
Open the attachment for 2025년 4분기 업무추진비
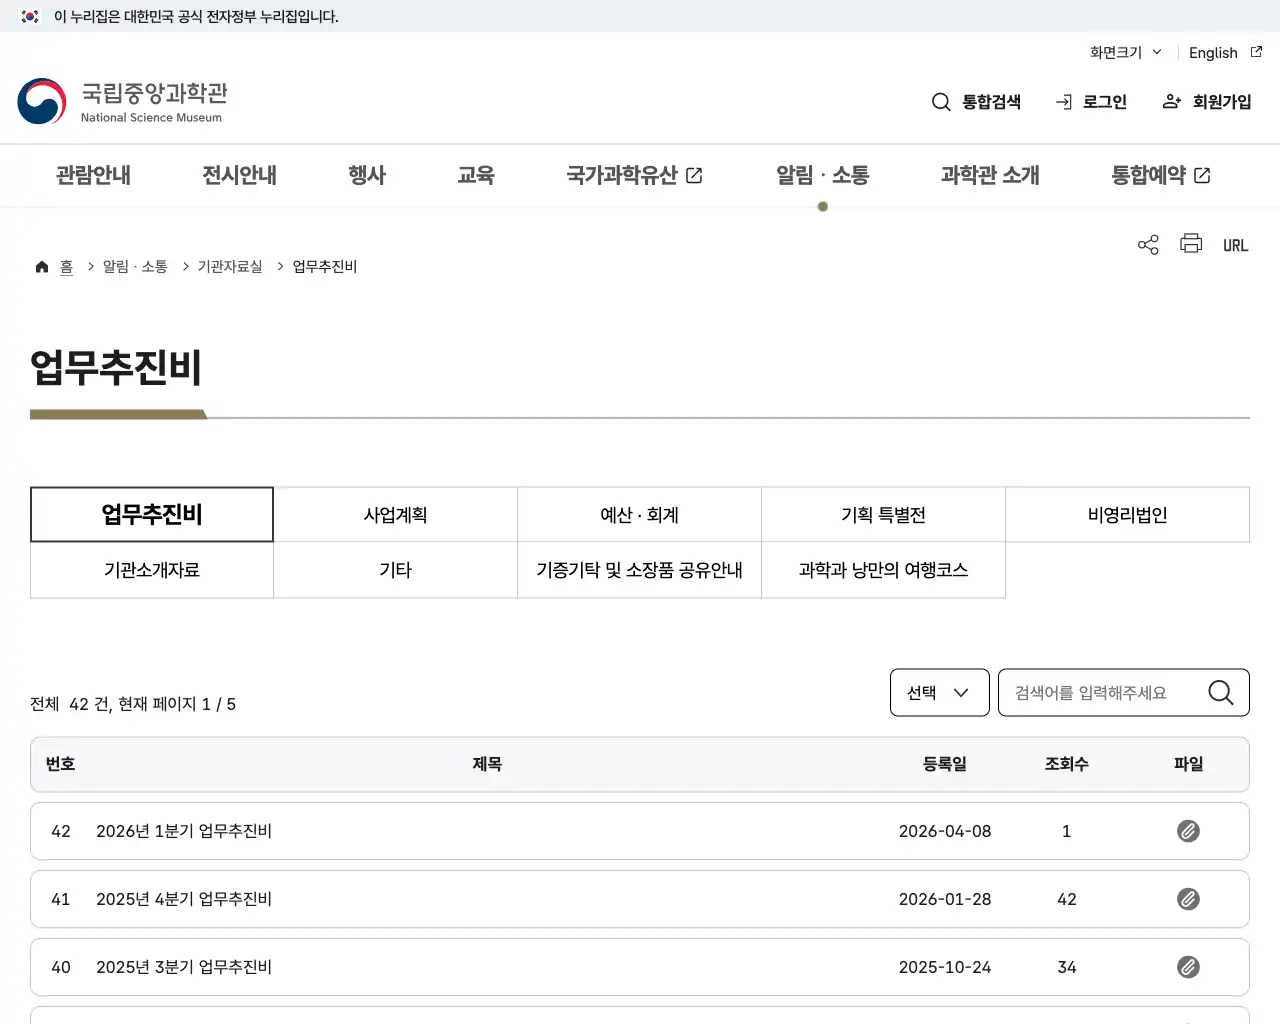pyautogui.click(x=1187, y=899)
